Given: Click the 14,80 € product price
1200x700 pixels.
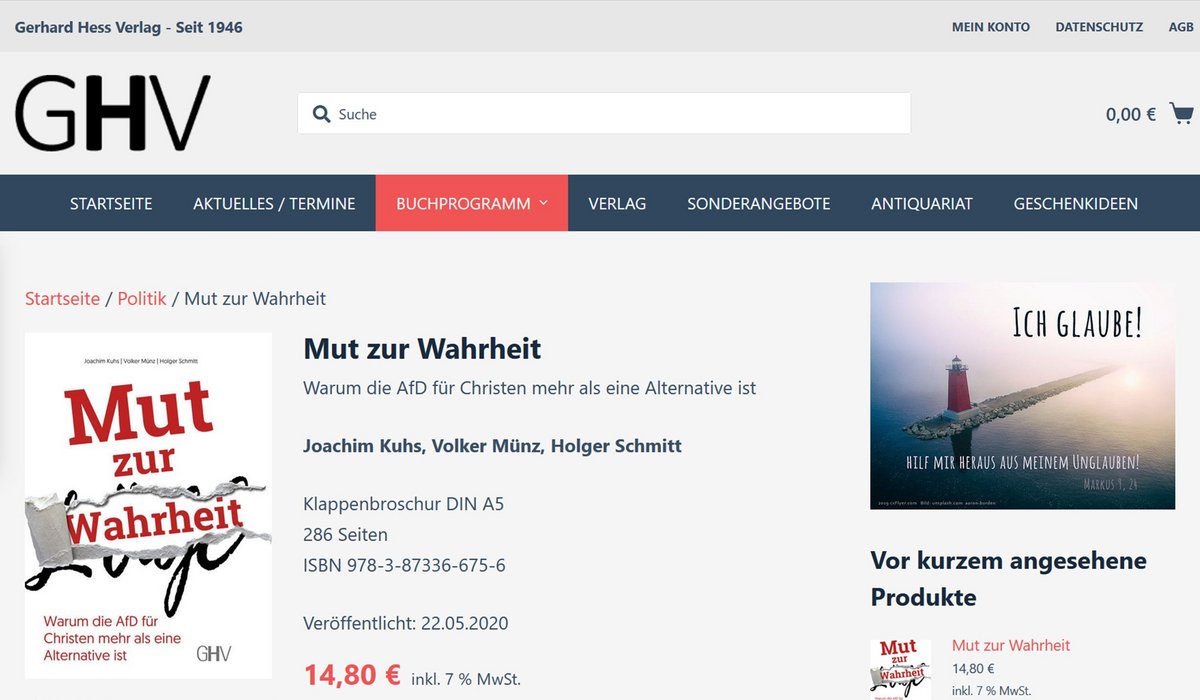Looking at the screenshot, I should click(353, 674).
